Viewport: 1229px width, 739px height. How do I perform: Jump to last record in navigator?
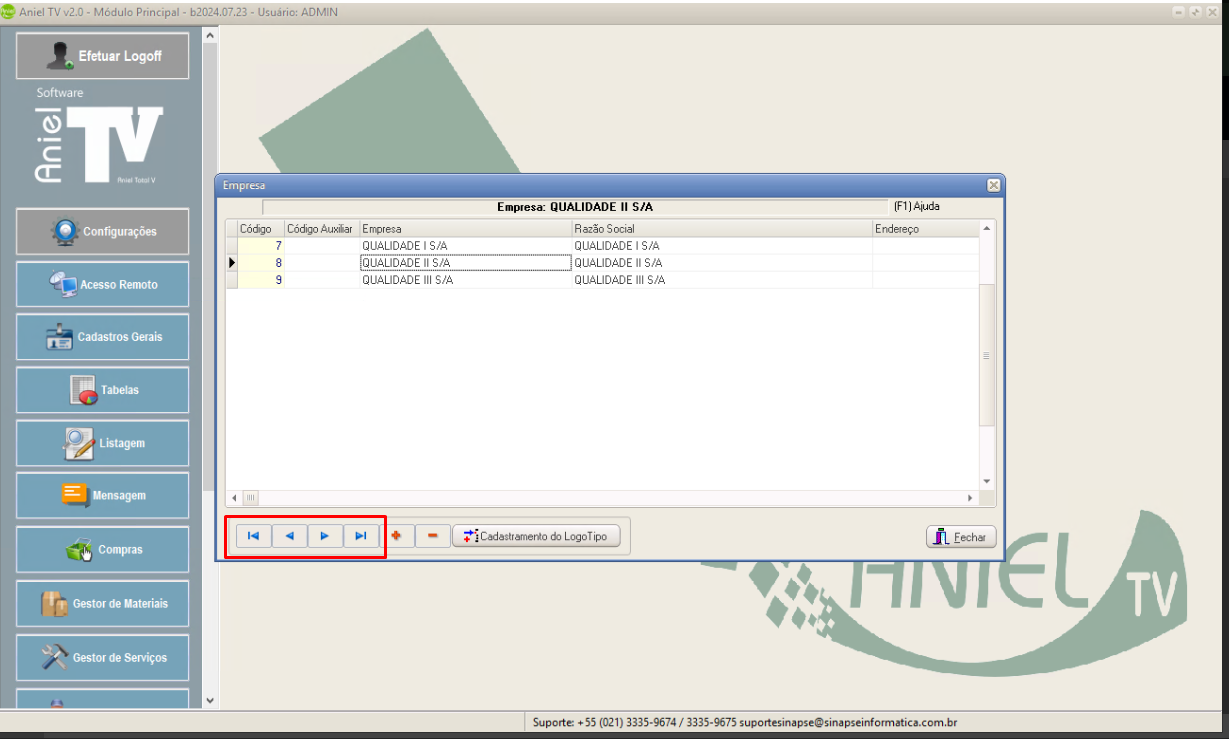[x=361, y=536]
